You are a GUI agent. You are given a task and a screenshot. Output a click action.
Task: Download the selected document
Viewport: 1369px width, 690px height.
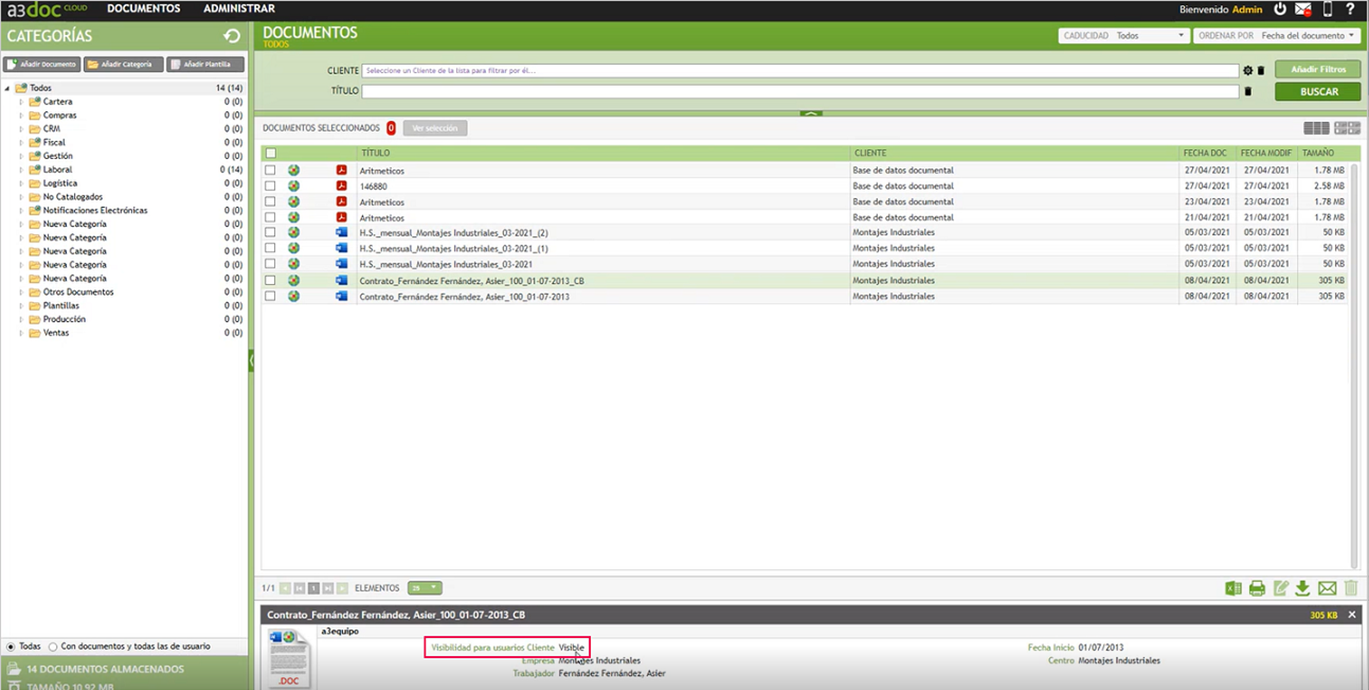click(1303, 589)
